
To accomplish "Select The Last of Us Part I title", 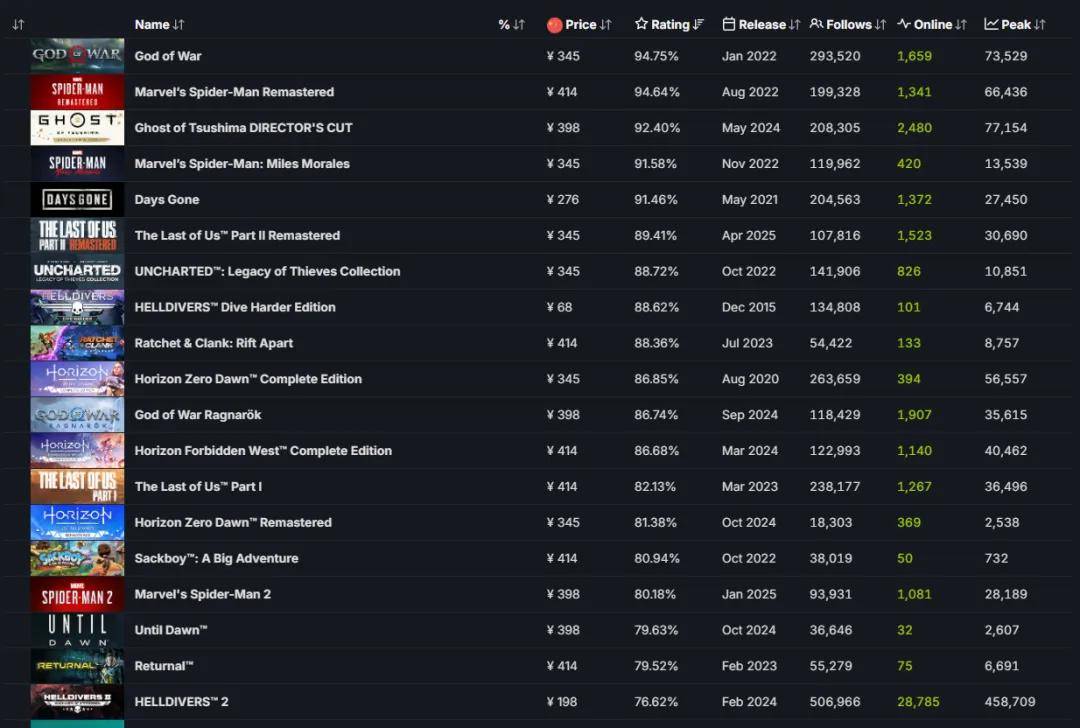I will coord(198,486).
